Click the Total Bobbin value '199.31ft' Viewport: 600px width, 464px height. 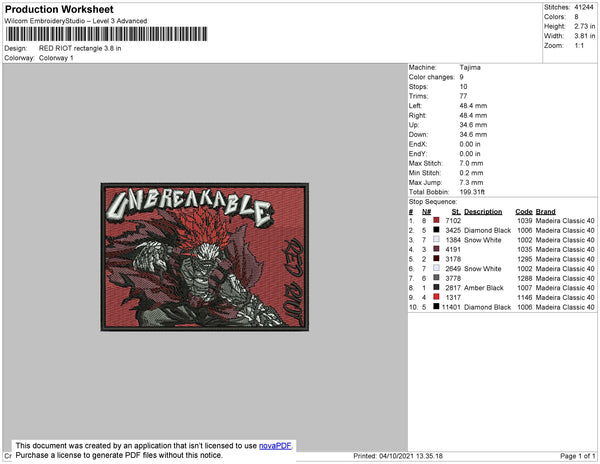[472, 192]
